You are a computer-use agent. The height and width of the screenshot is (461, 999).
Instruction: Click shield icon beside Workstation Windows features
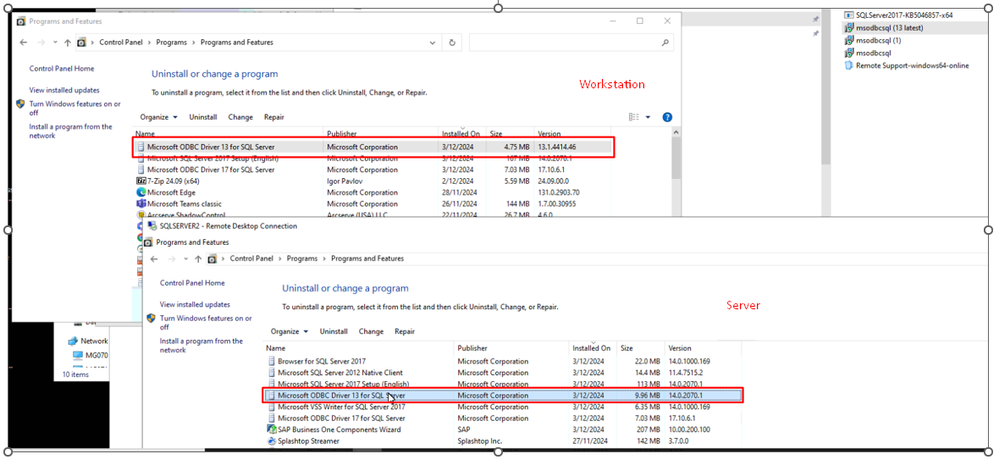tap(20, 104)
